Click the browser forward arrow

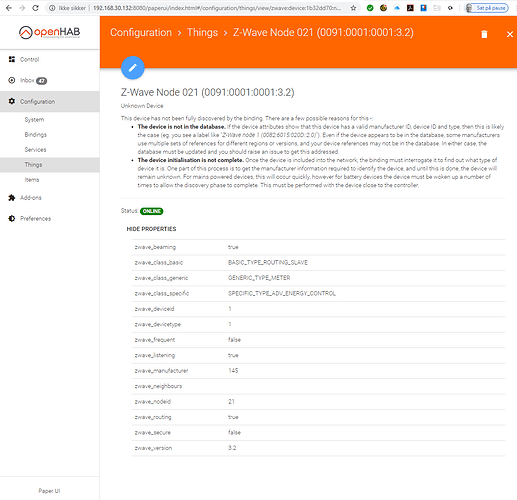(22, 8)
